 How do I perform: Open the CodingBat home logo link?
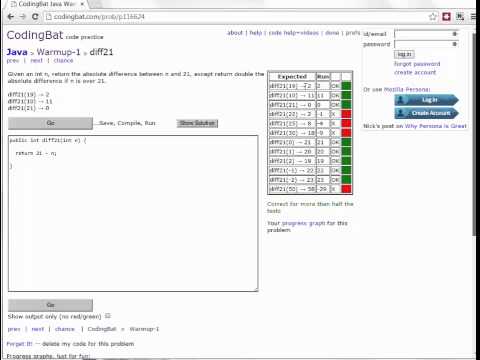click(x=35, y=35)
